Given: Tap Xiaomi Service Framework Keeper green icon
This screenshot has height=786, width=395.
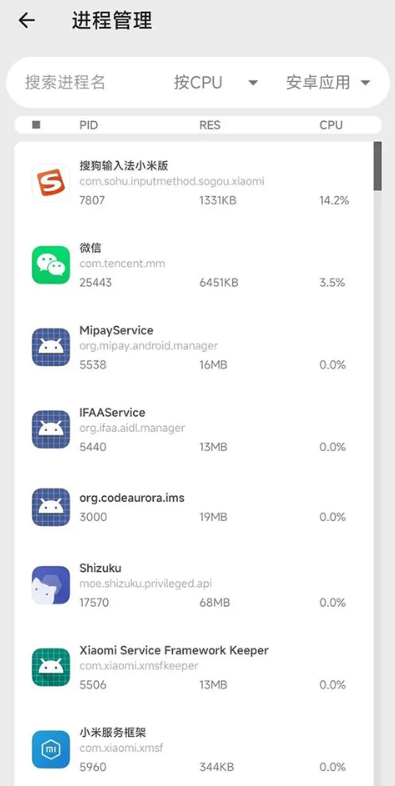Looking at the screenshot, I should [51, 667].
